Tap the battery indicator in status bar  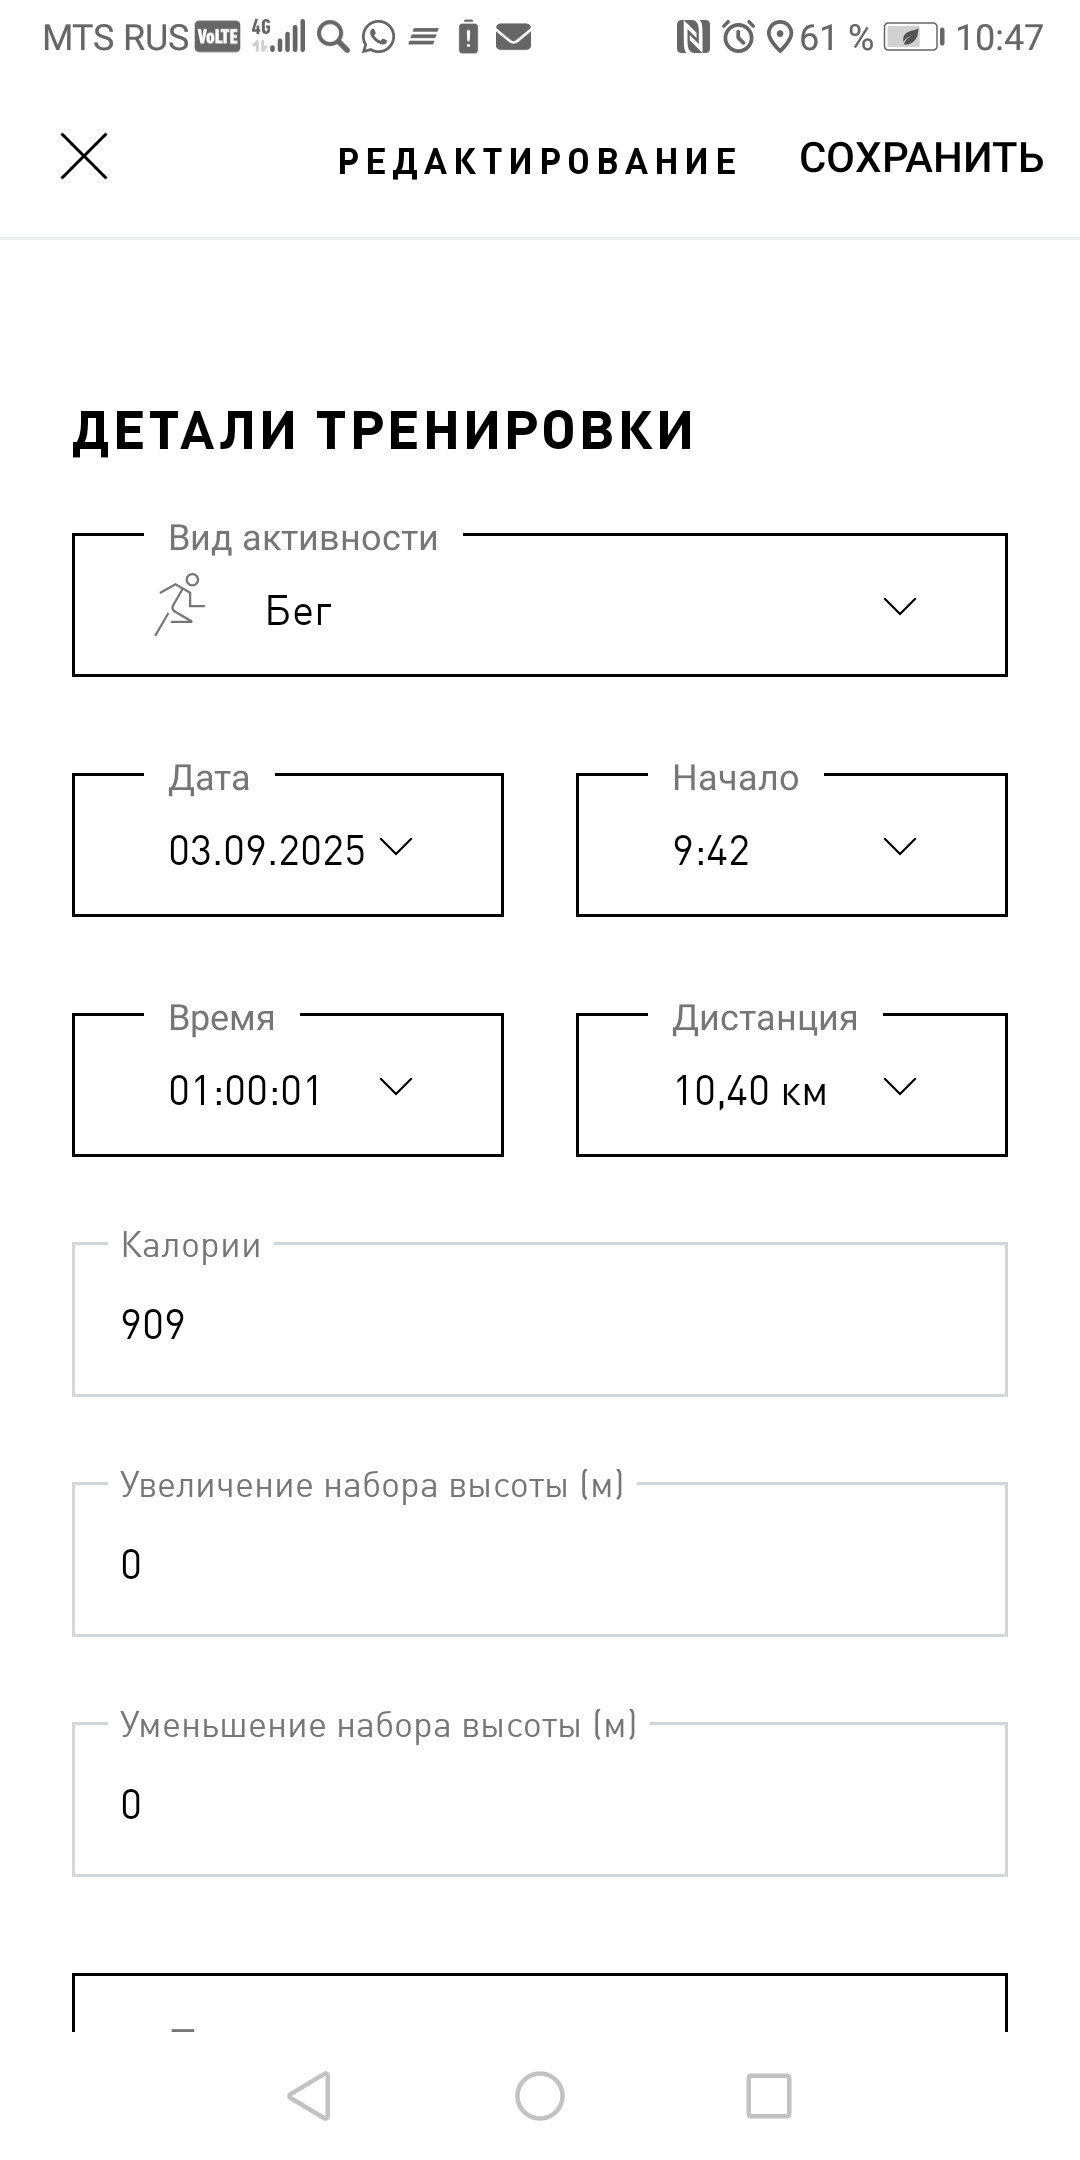click(x=914, y=38)
